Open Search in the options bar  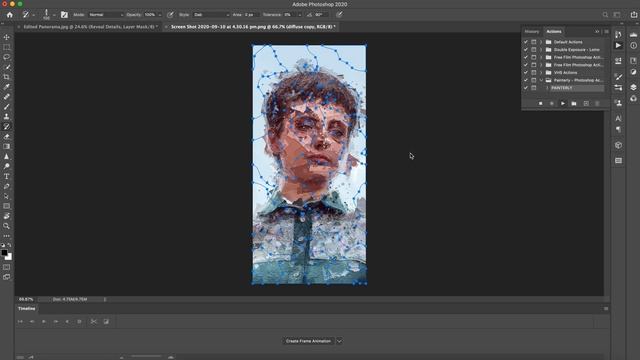pos(605,15)
